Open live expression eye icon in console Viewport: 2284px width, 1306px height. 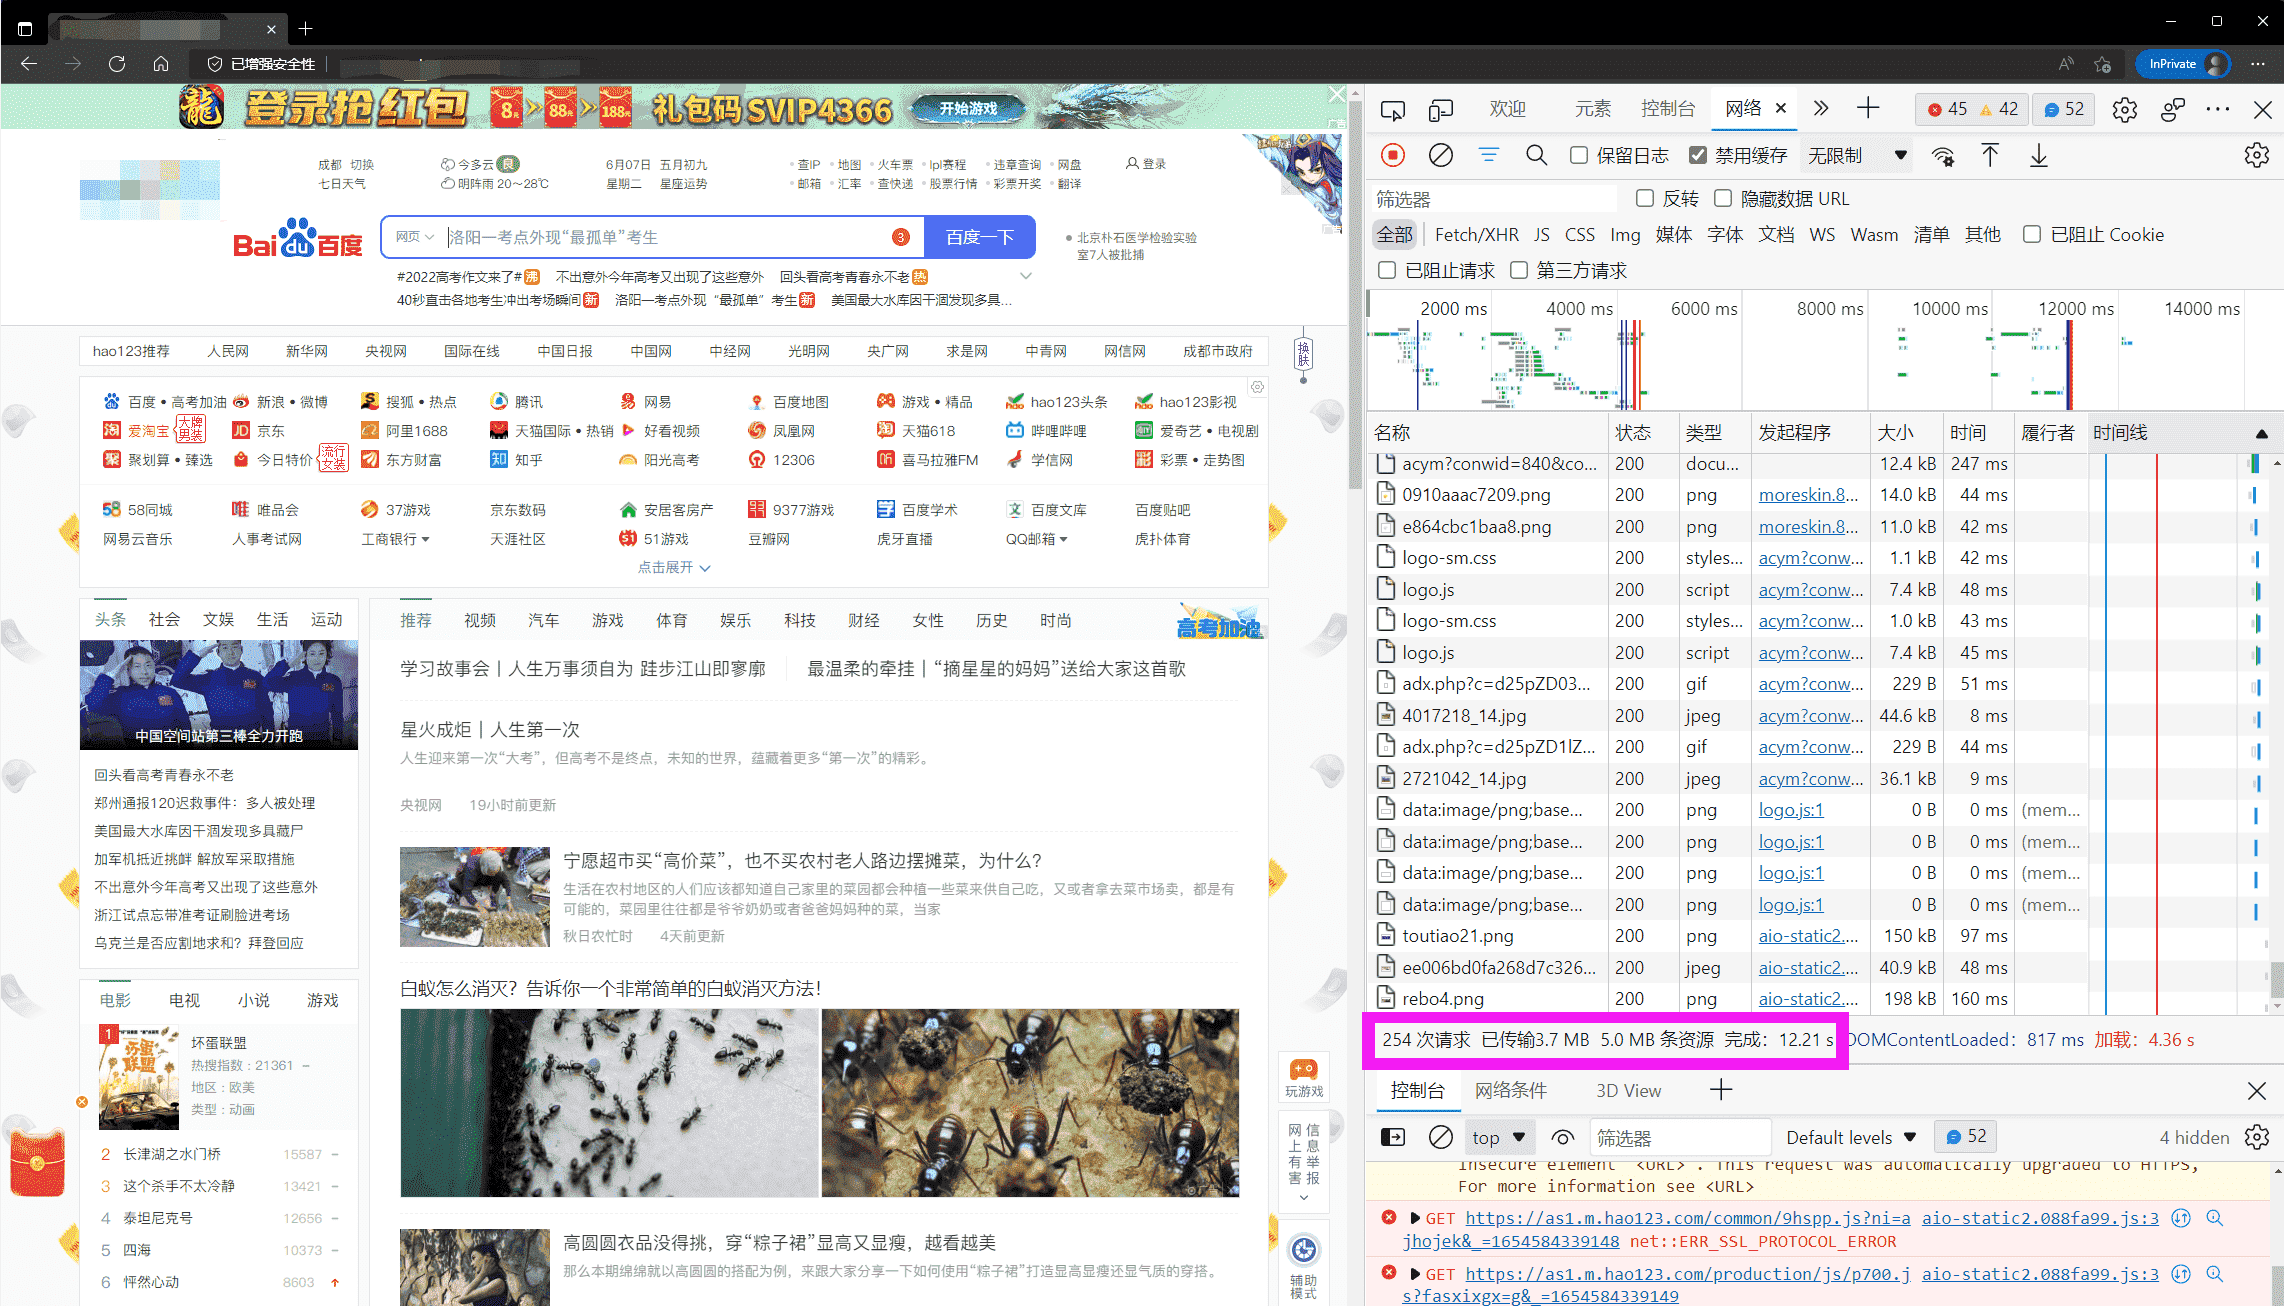coord(1564,1137)
